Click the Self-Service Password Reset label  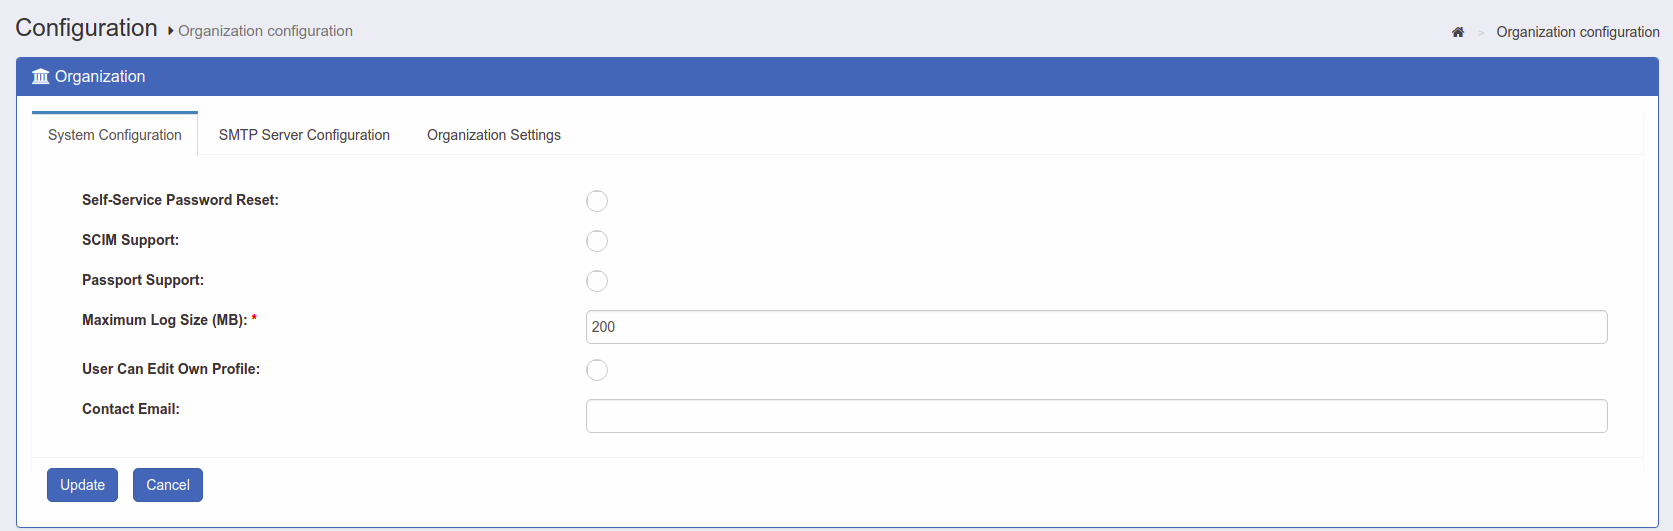tap(180, 200)
